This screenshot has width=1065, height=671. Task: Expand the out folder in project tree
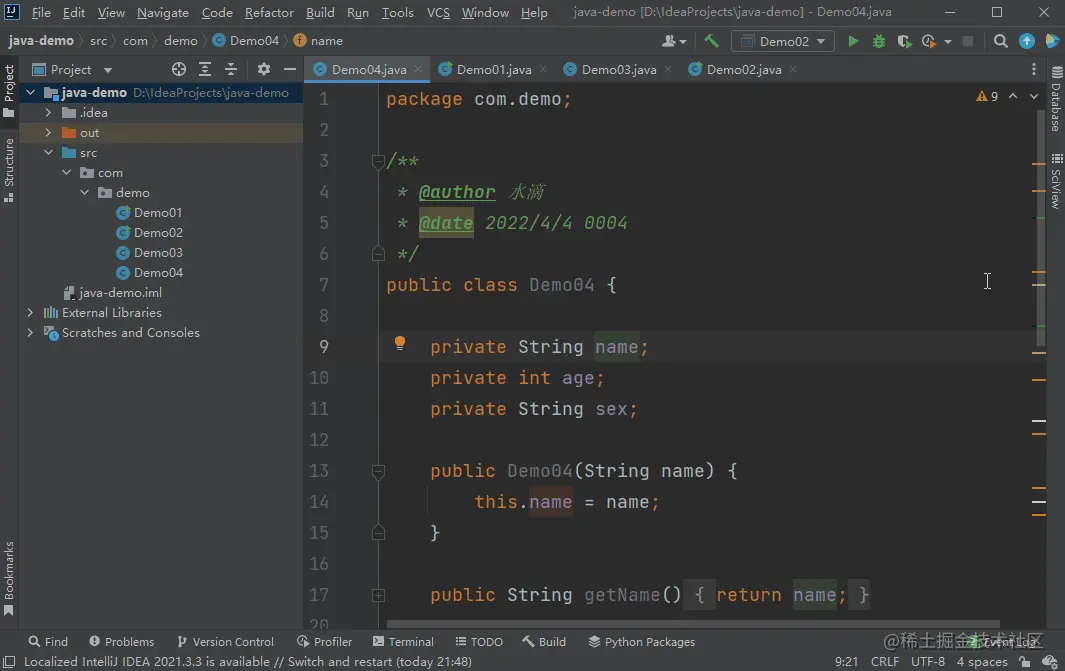click(48, 133)
